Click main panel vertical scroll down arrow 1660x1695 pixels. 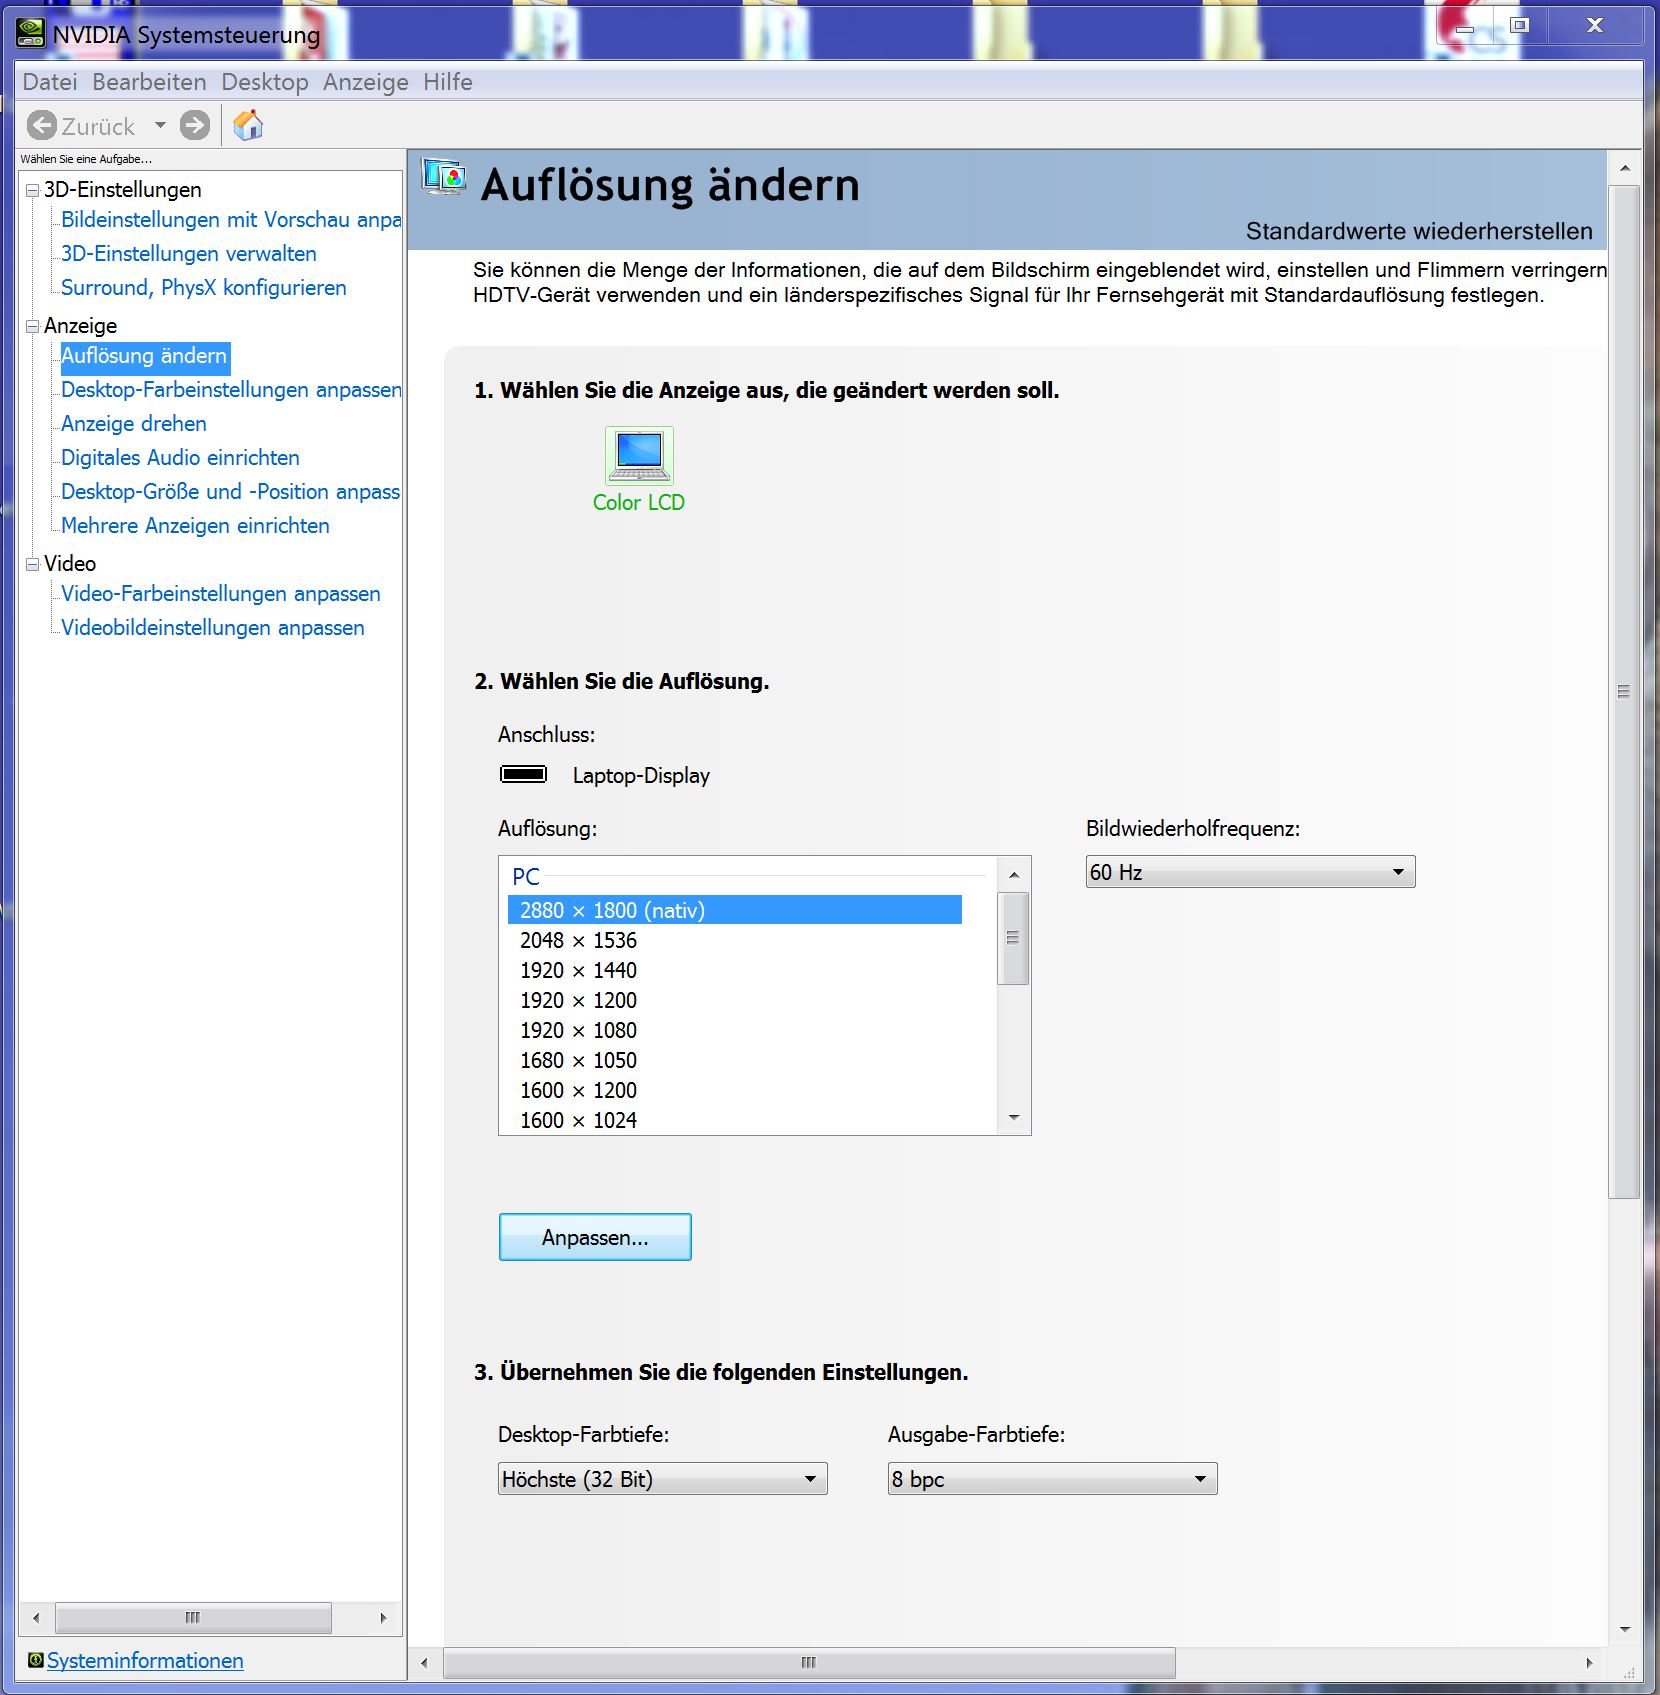click(1625, 1629)
